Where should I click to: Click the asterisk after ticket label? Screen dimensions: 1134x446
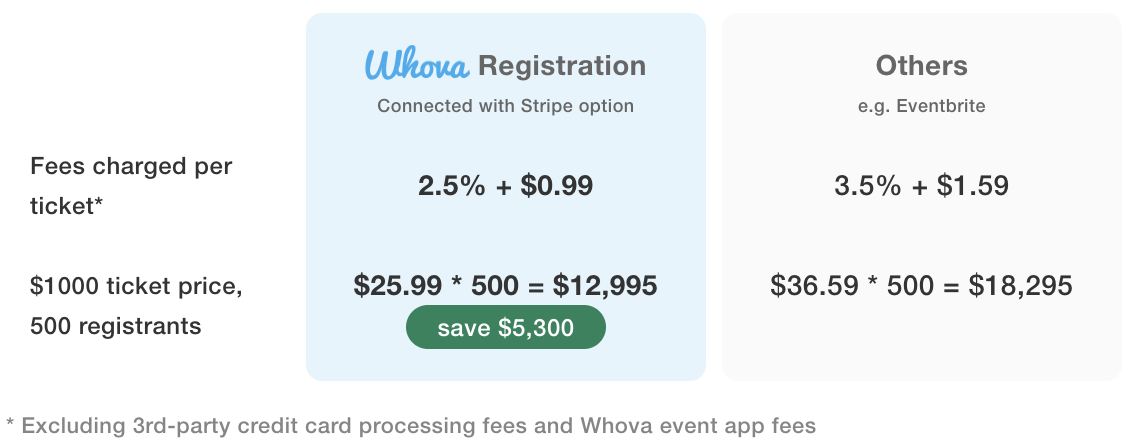click(x=98, y=204)
